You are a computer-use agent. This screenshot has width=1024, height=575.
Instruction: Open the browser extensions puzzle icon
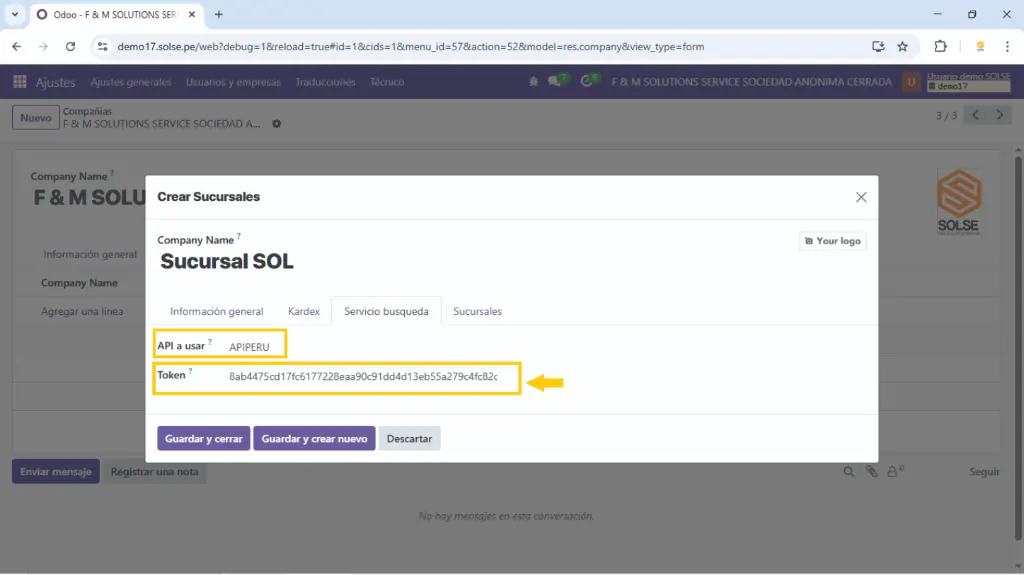click(940, 46)
